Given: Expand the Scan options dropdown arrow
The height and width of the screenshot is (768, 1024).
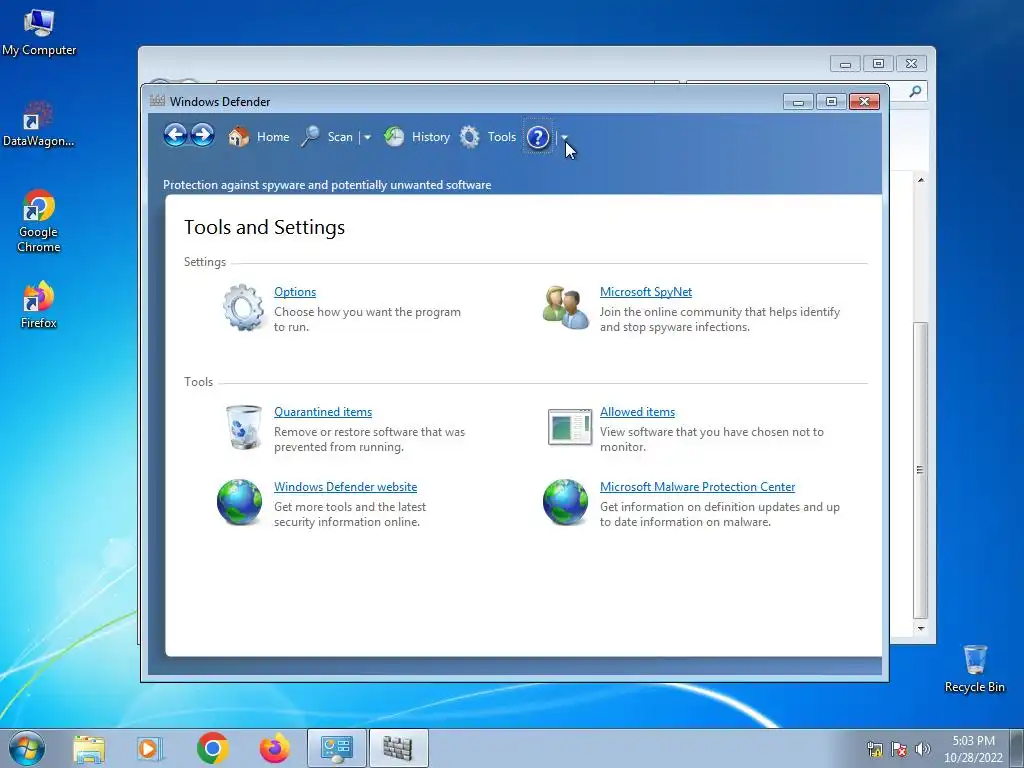Looking at the screenshot, I should [368, 137].
